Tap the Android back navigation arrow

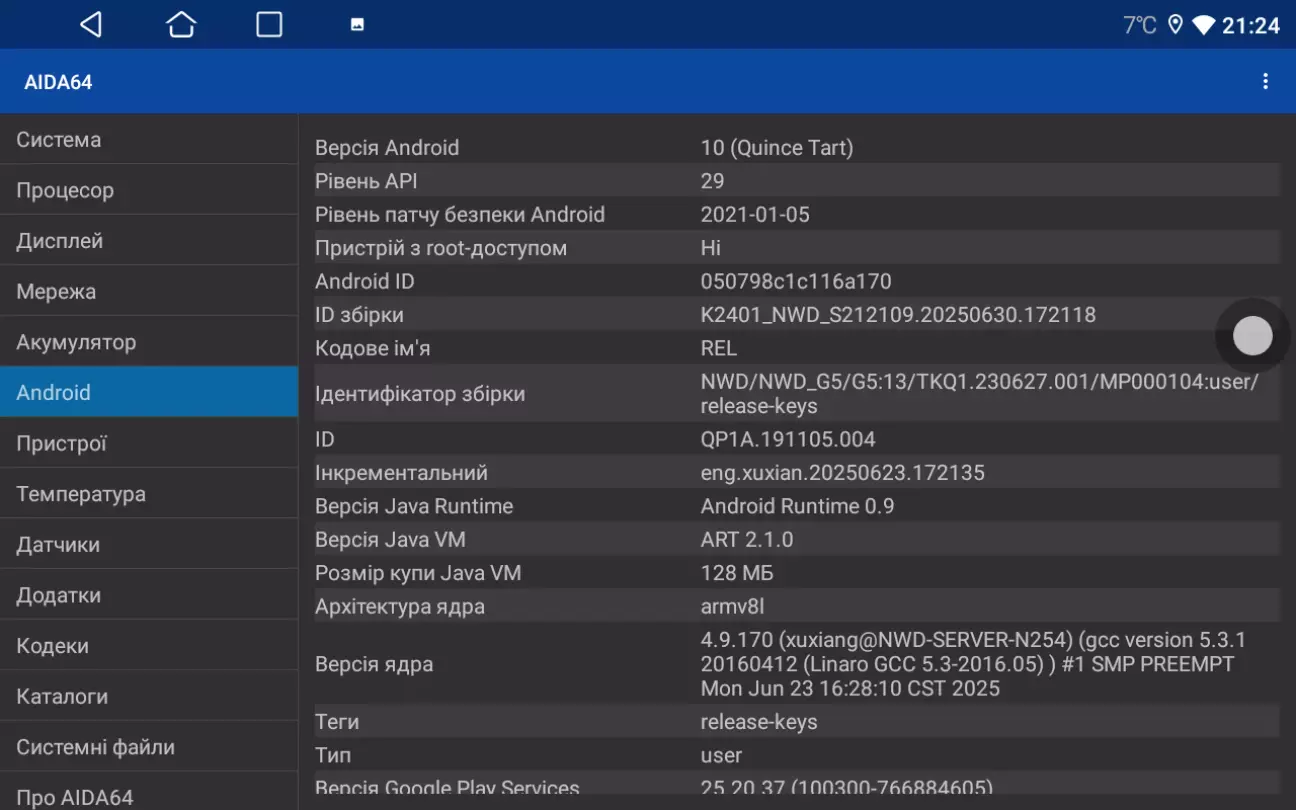click(x=91, y=25)
